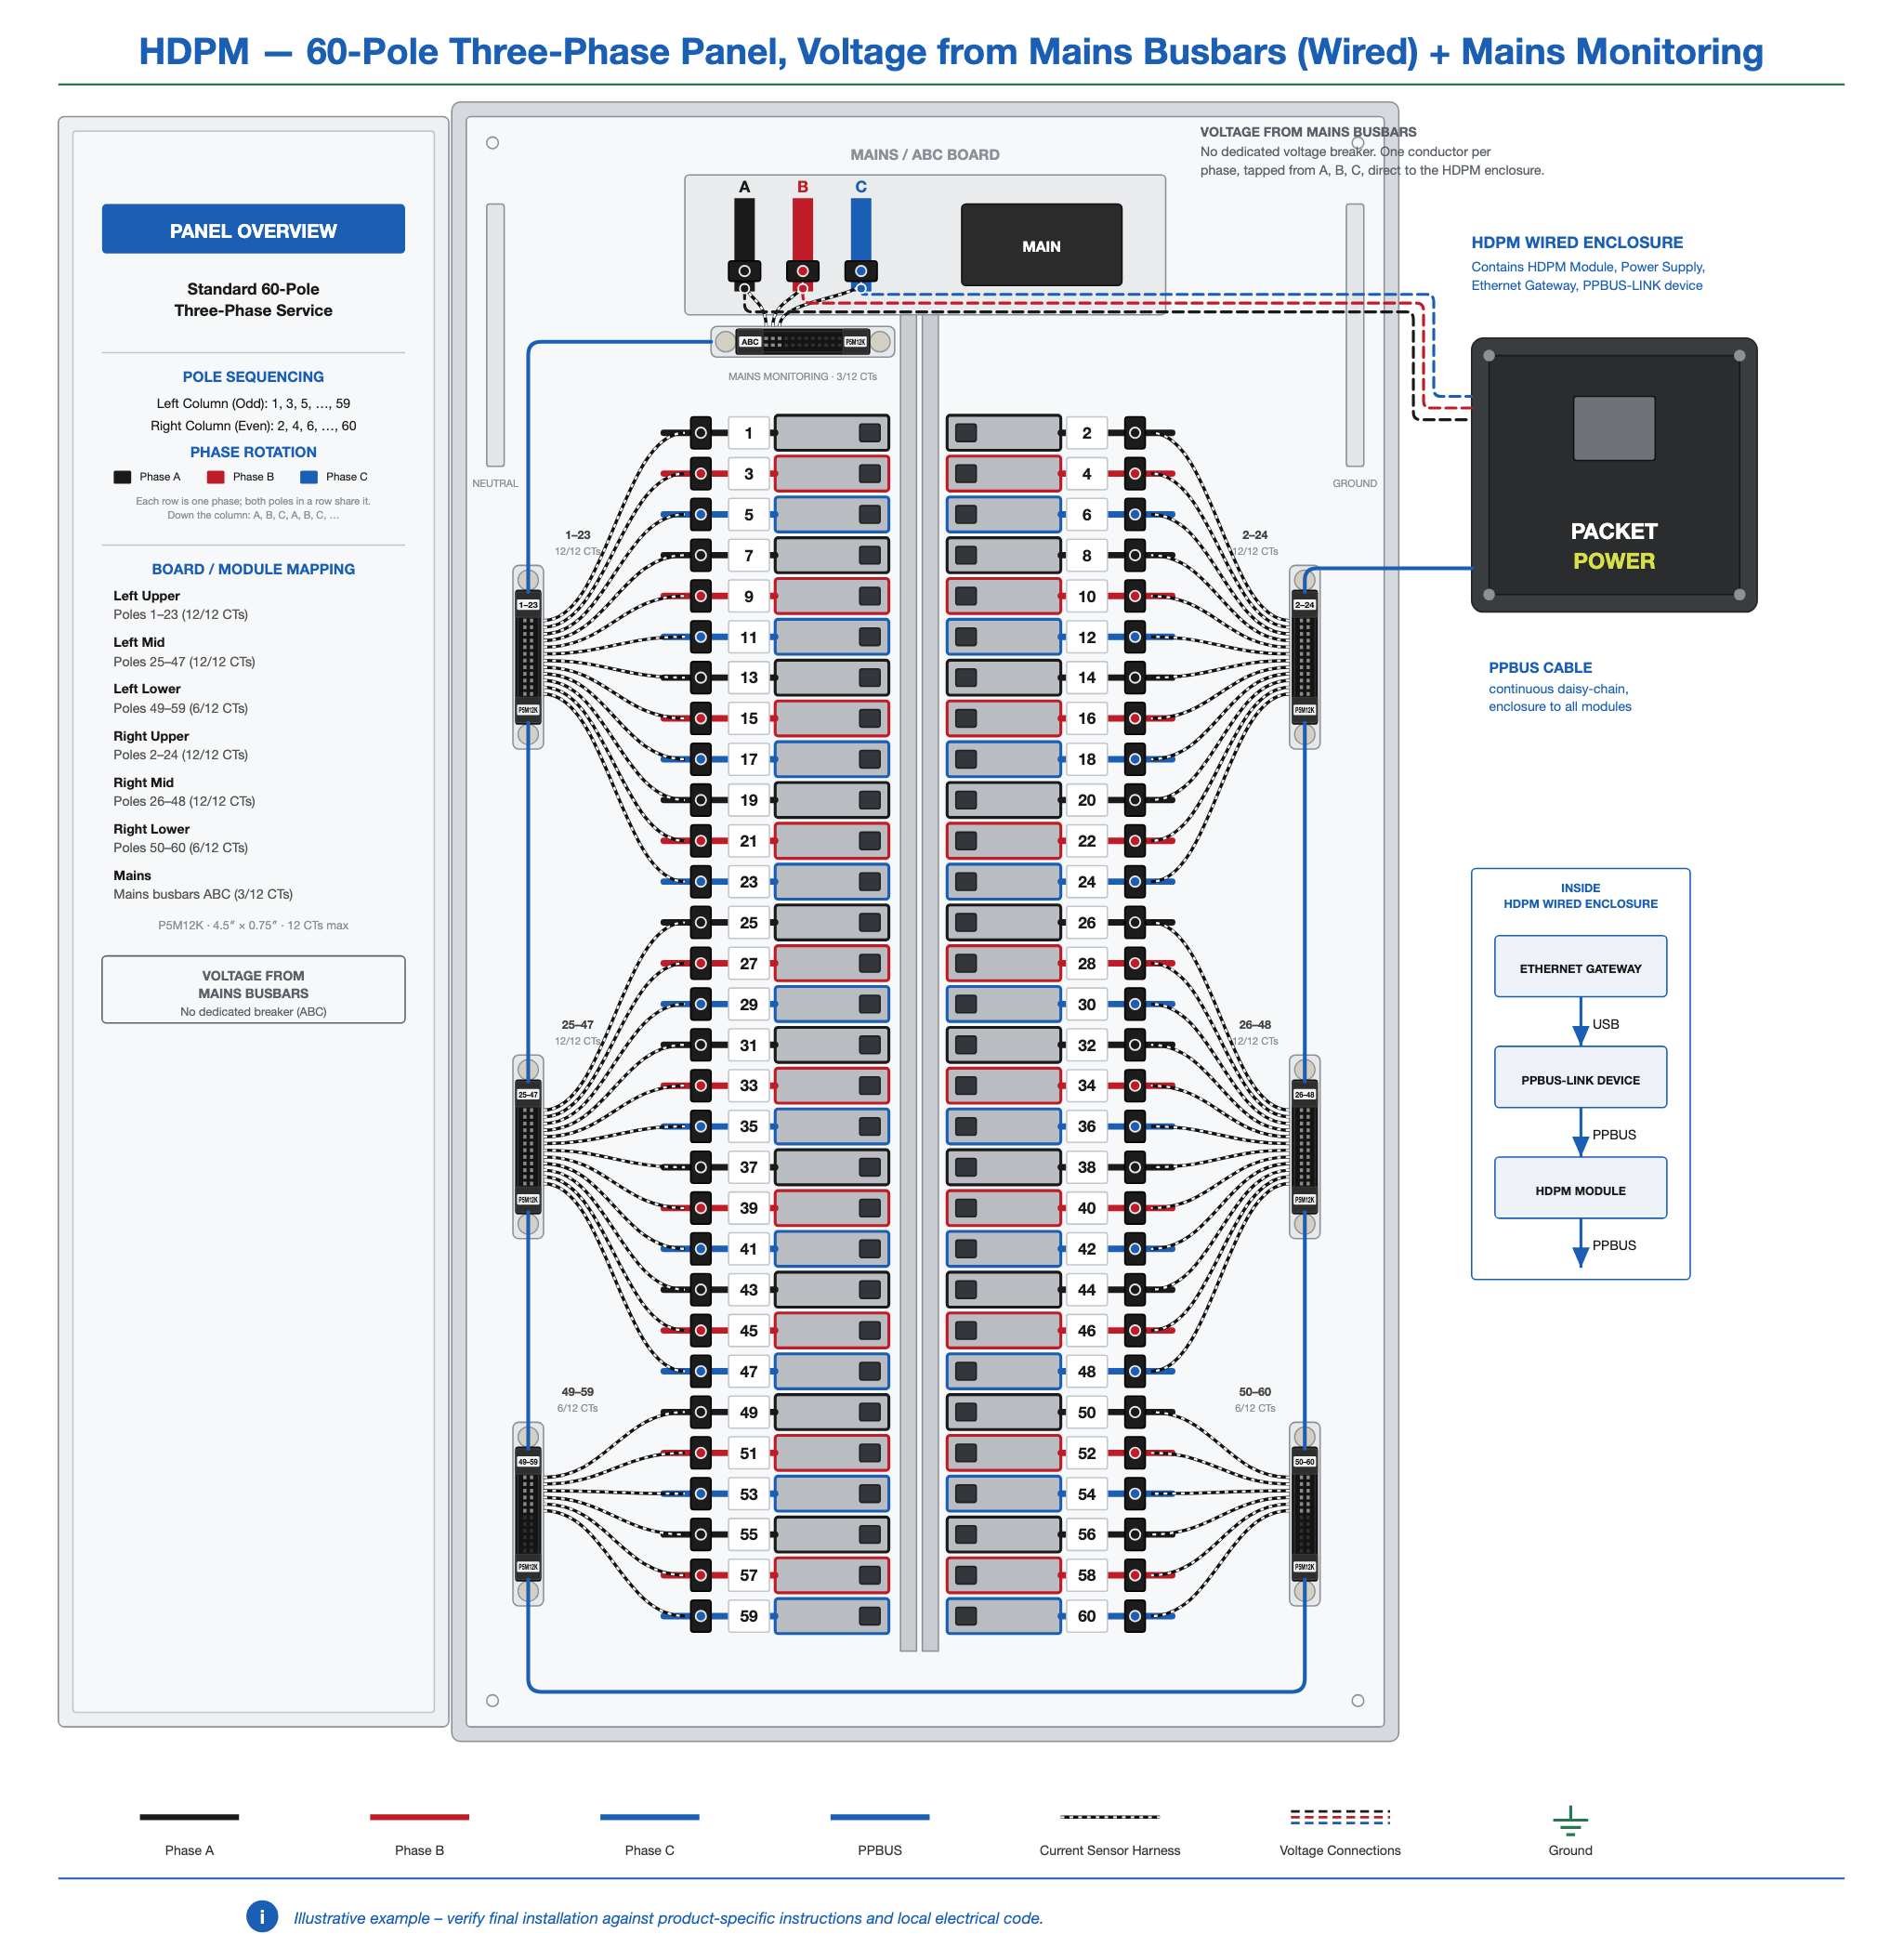Screen dimensions: 1903x1960
Task: Click the HDPM MODULE block
Action: point(1580,1189)
